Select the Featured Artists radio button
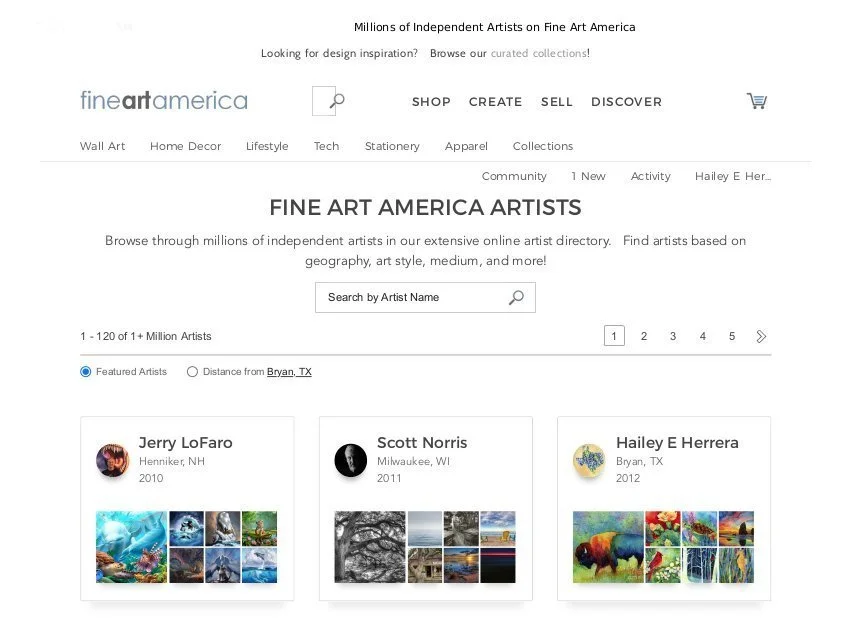This screenshot has width=851, height=633. [86, 372]
